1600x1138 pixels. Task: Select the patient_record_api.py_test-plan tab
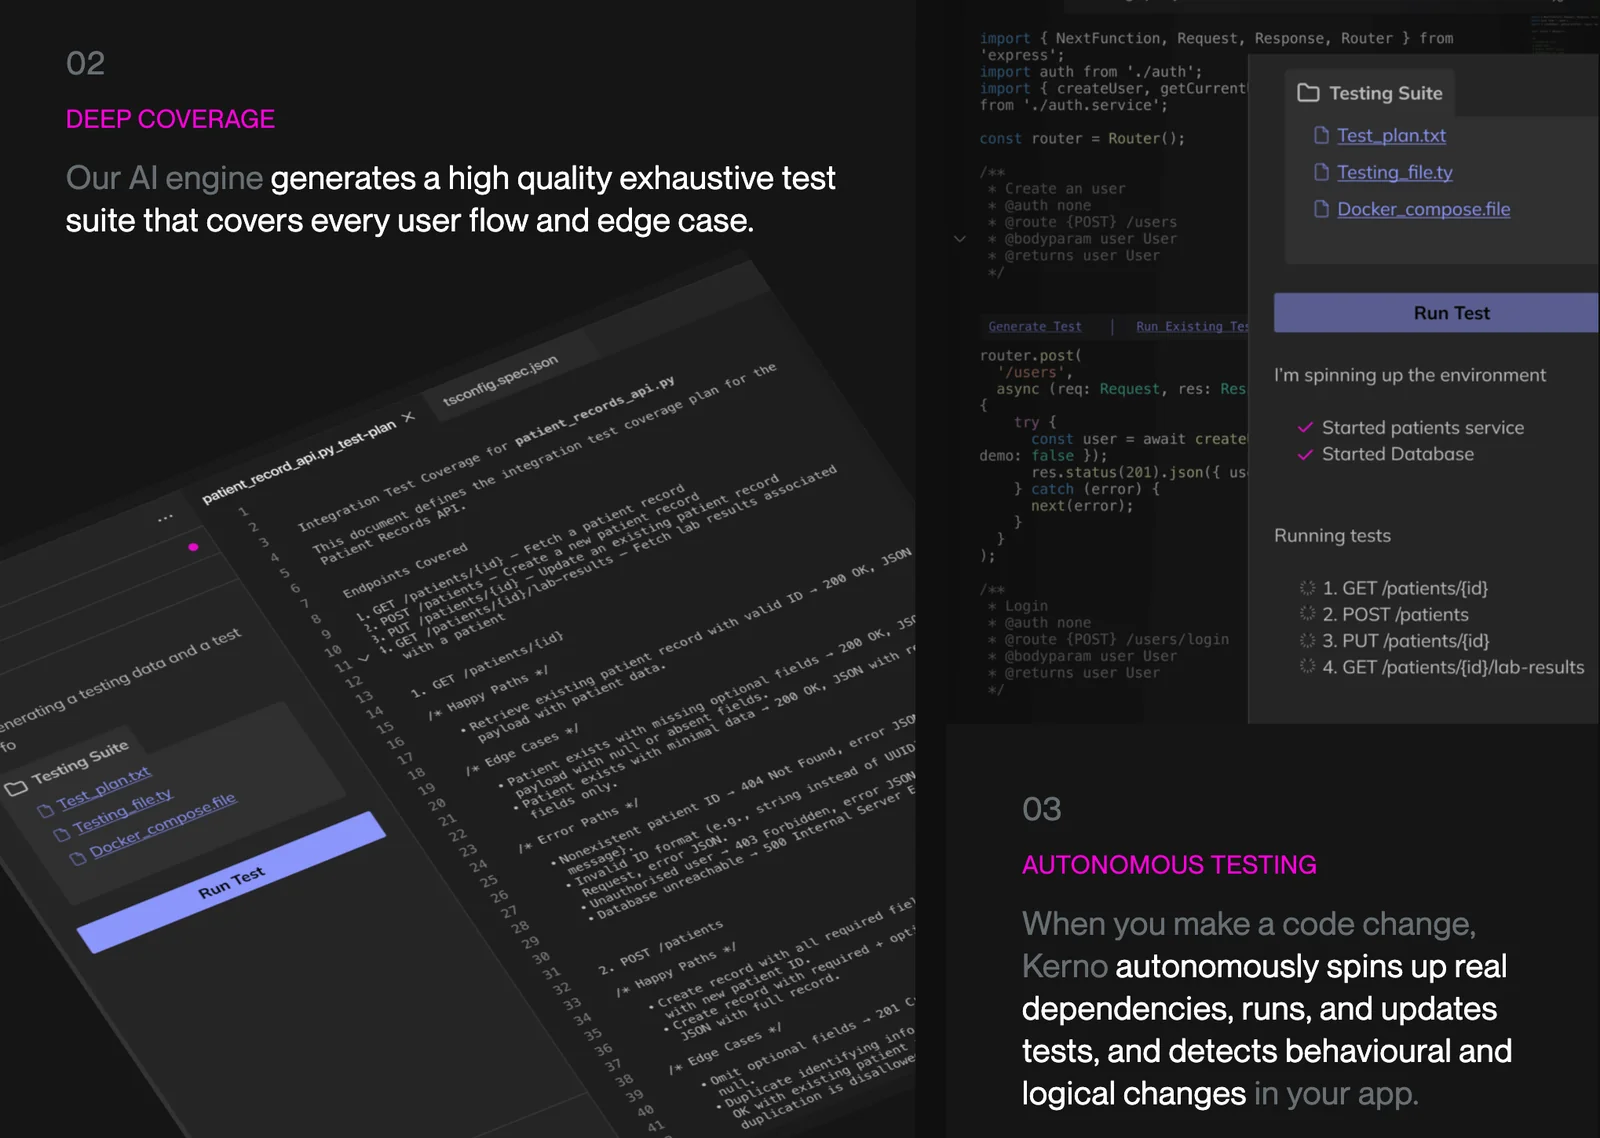(x=298, y=461)
